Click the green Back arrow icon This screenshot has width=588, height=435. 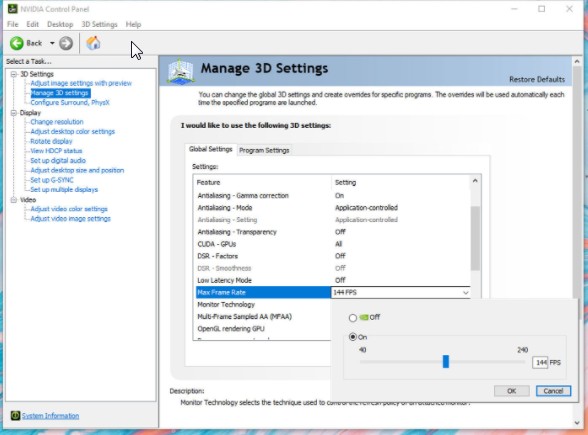(x=16, y=43)
